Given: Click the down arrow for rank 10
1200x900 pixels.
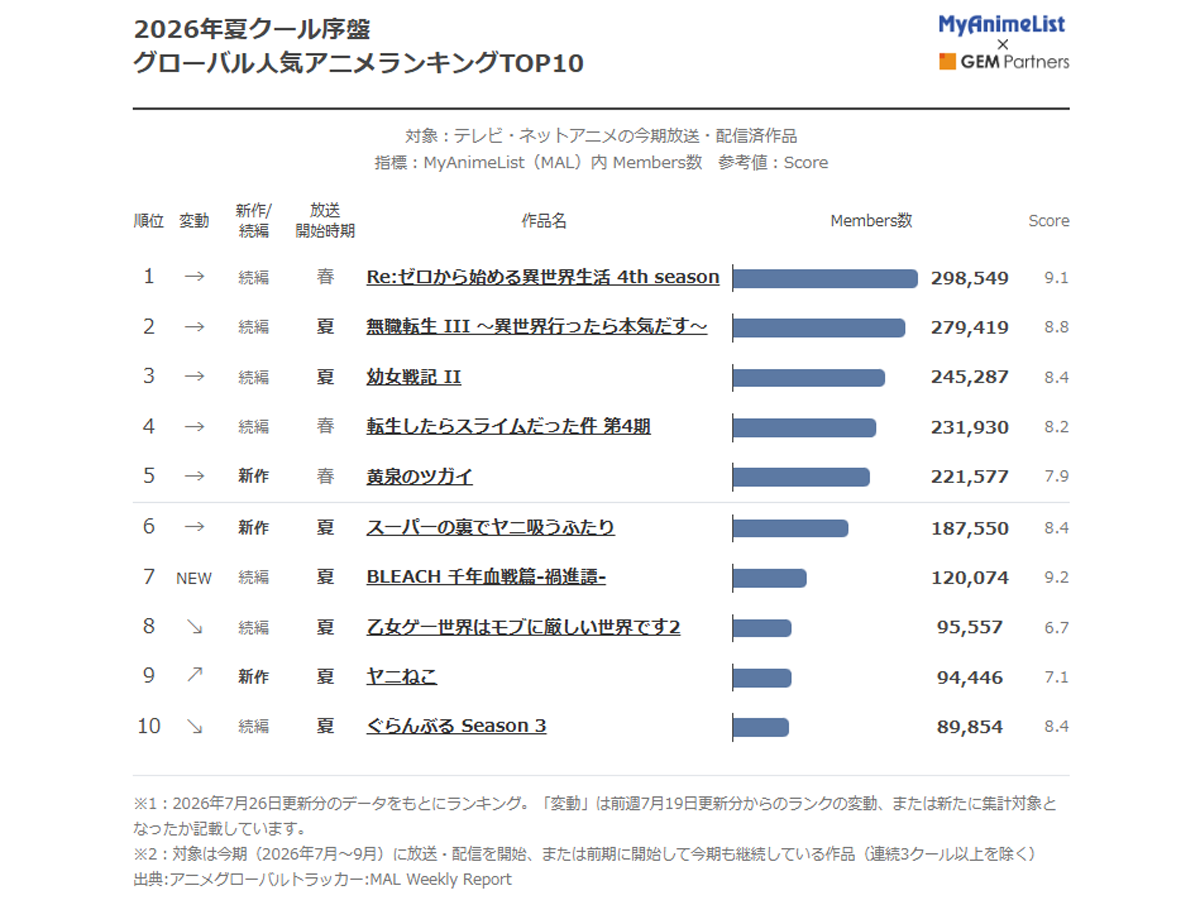Looking at the screenshot, I should coord(194,727).
